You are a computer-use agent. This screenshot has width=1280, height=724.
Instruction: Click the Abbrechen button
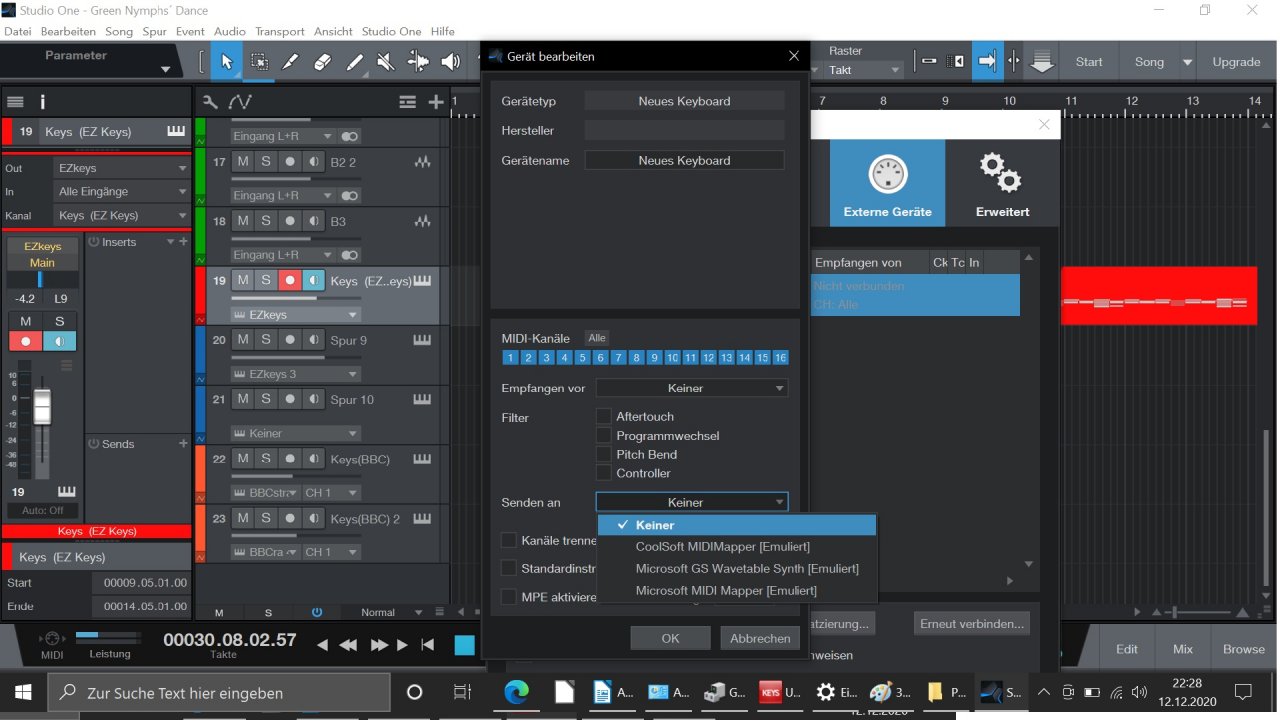click(760, 638)
